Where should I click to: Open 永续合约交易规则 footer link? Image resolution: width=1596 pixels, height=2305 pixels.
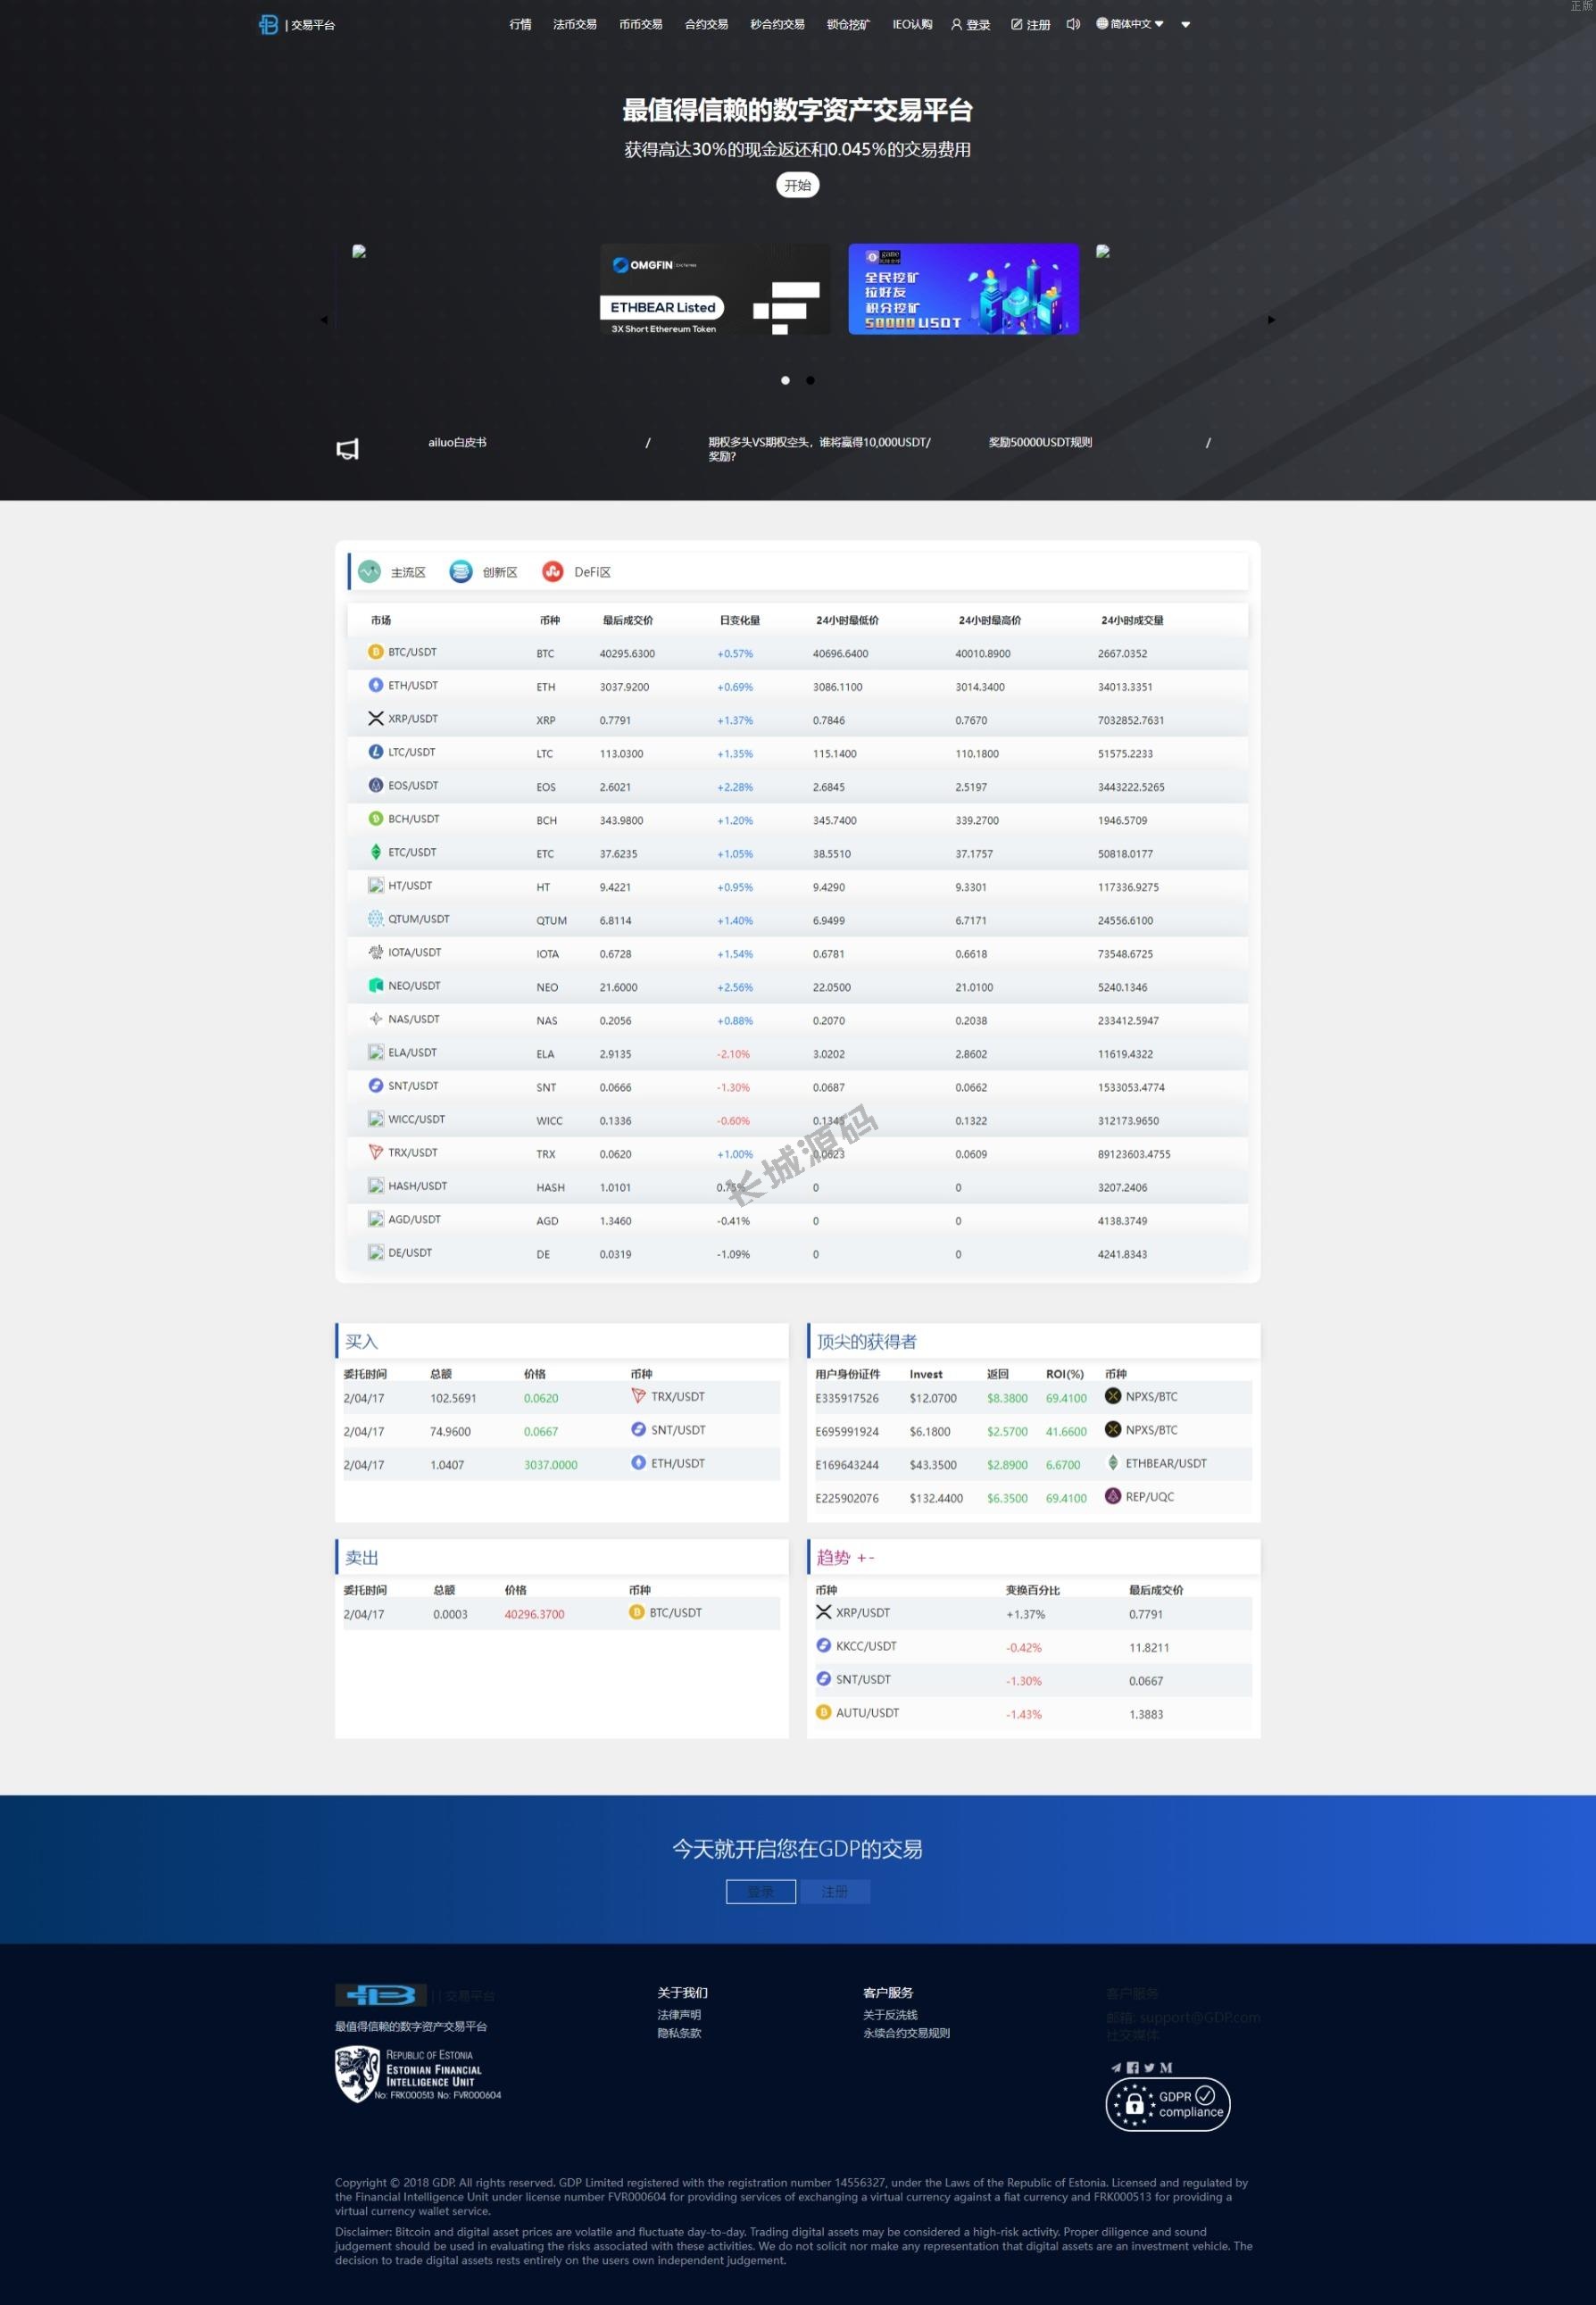(x=906, y=2033)
